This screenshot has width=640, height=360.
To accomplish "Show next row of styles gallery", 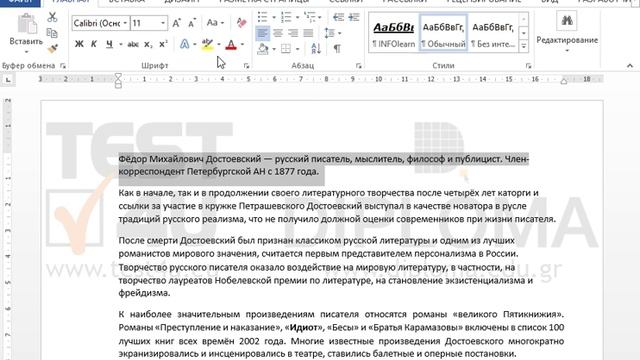I will pos(524,33).
